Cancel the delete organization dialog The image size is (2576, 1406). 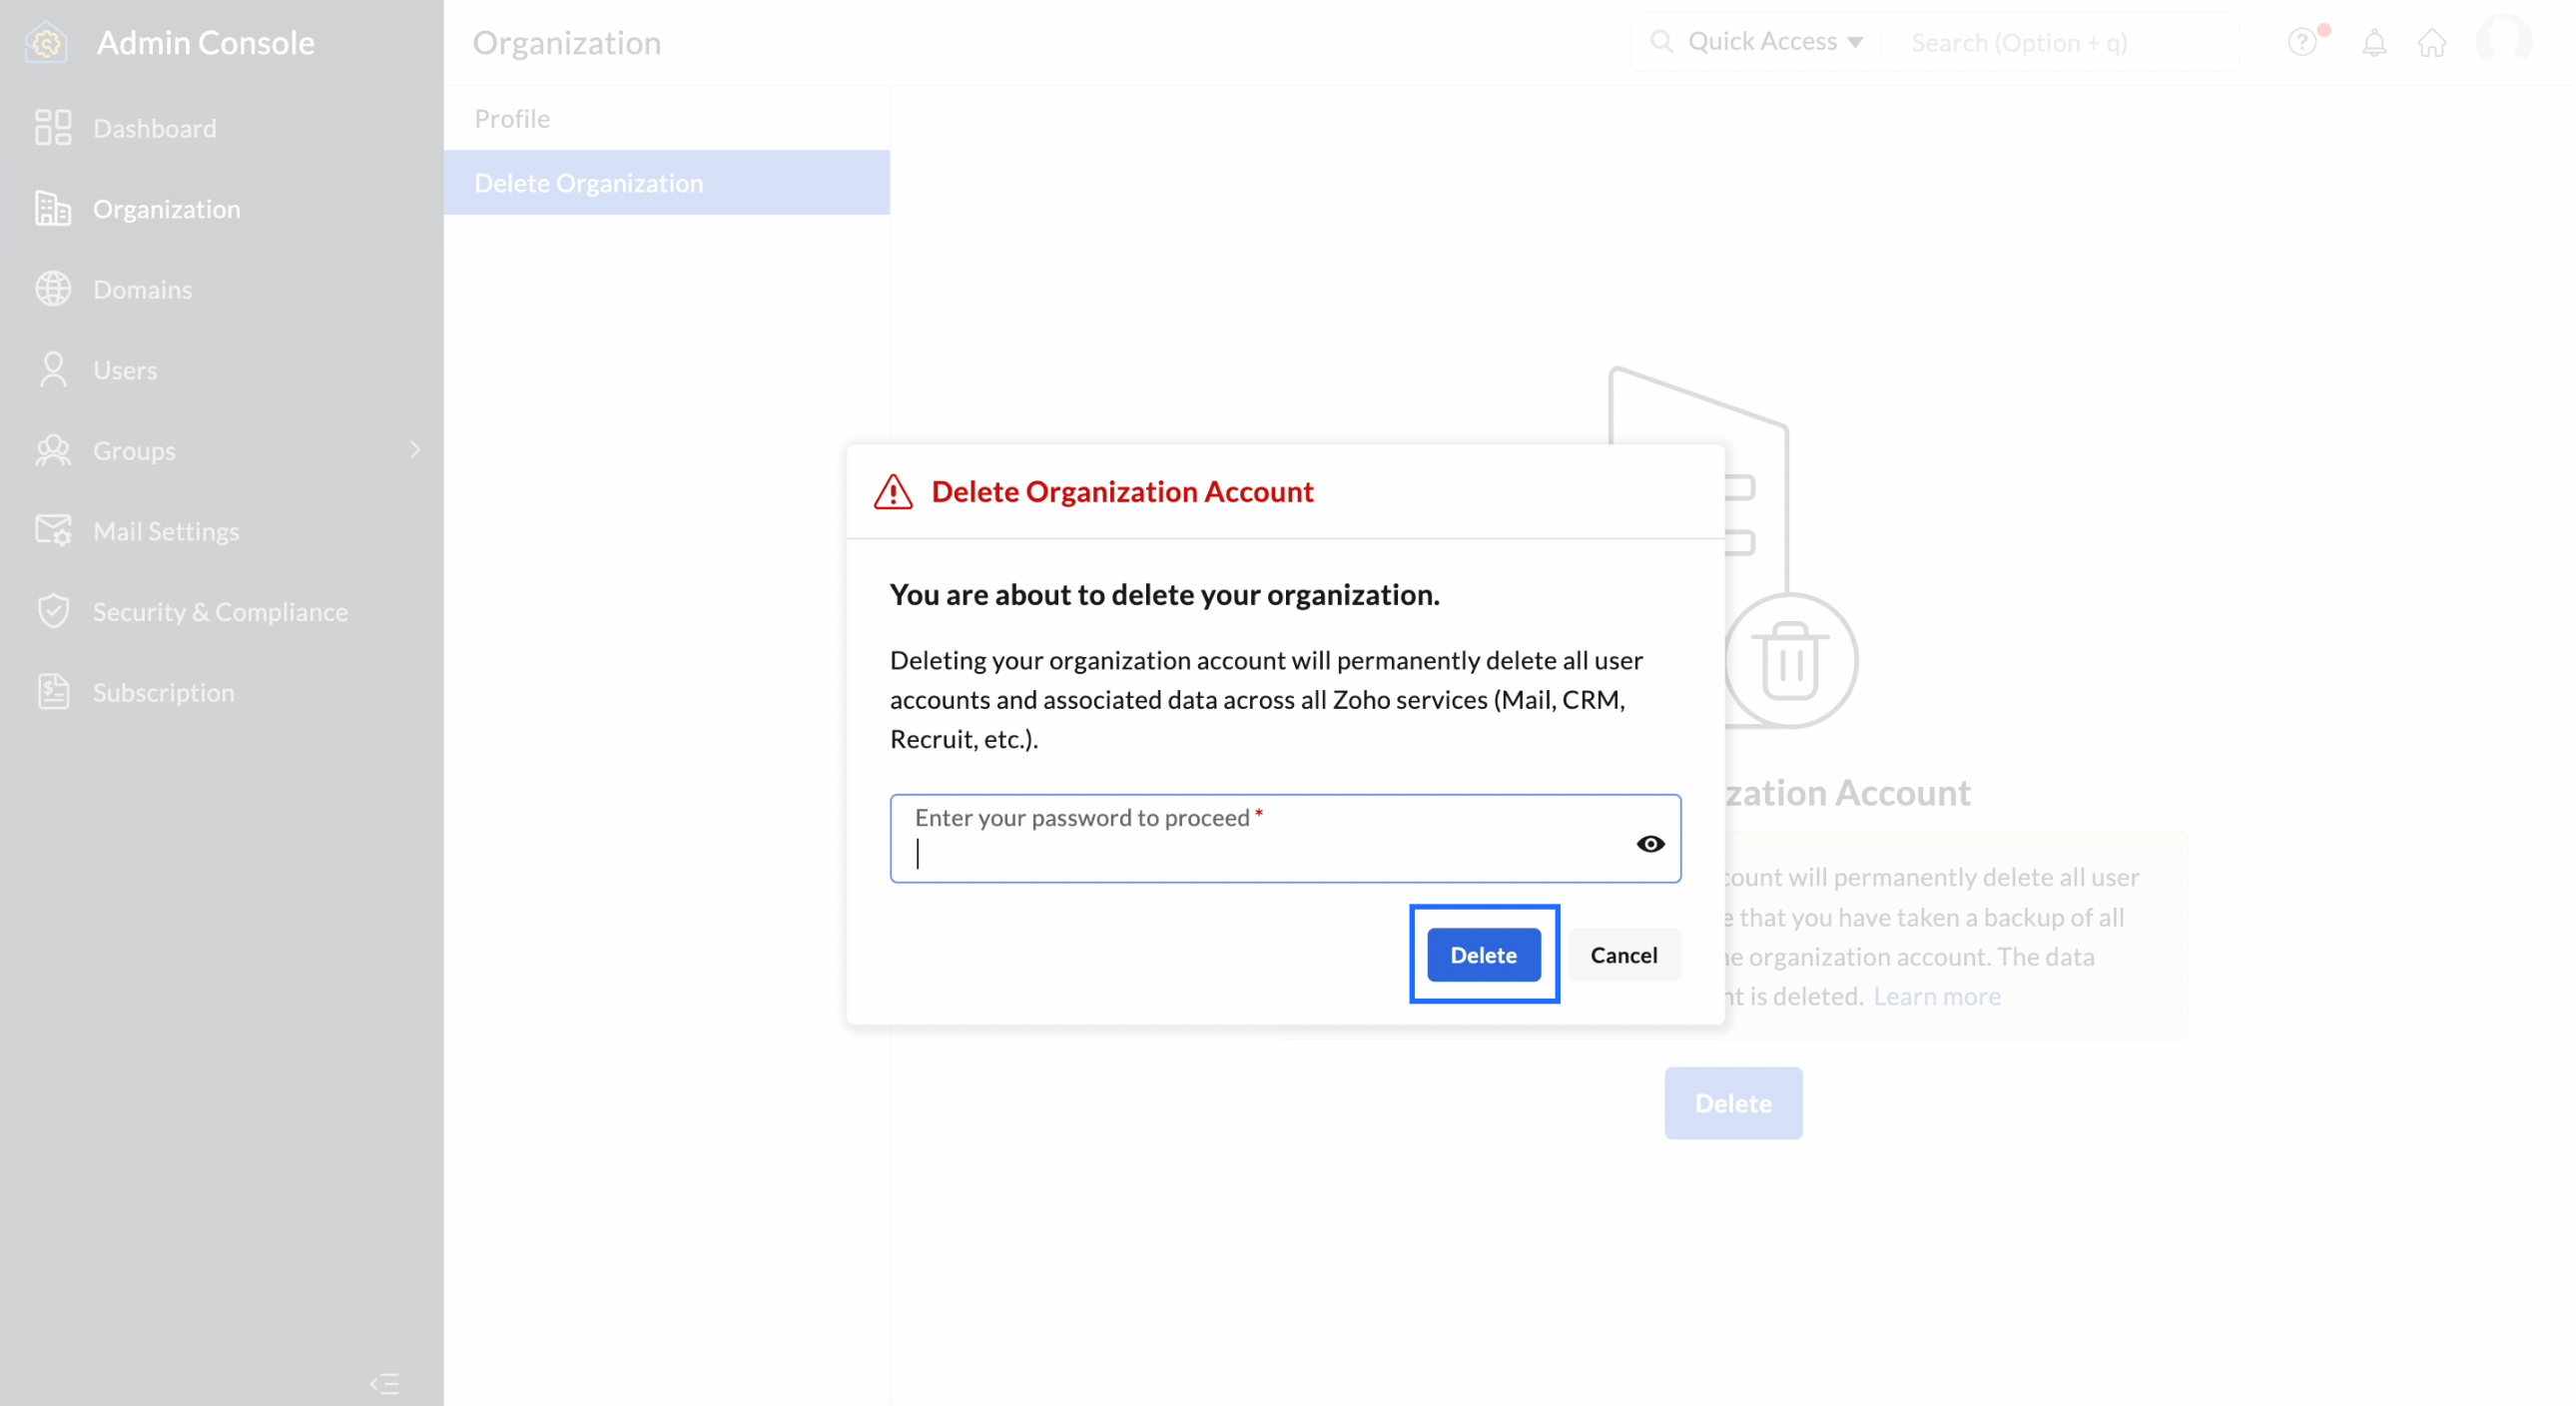(1623, 955)
